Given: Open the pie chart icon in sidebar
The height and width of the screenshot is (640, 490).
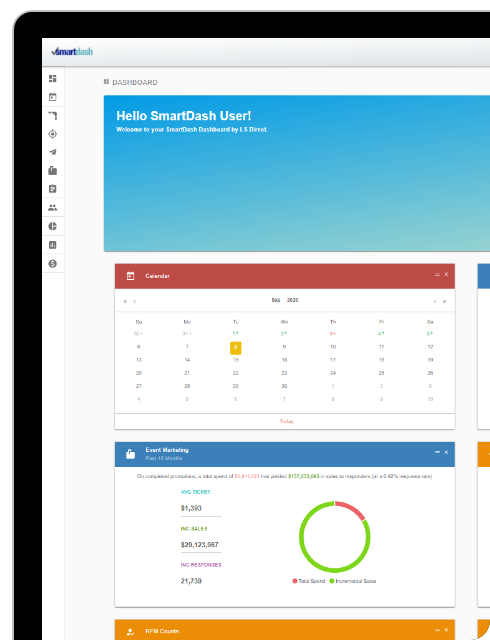Looking at the screenshot, I should pyautogui.click(x=53, y=226).
